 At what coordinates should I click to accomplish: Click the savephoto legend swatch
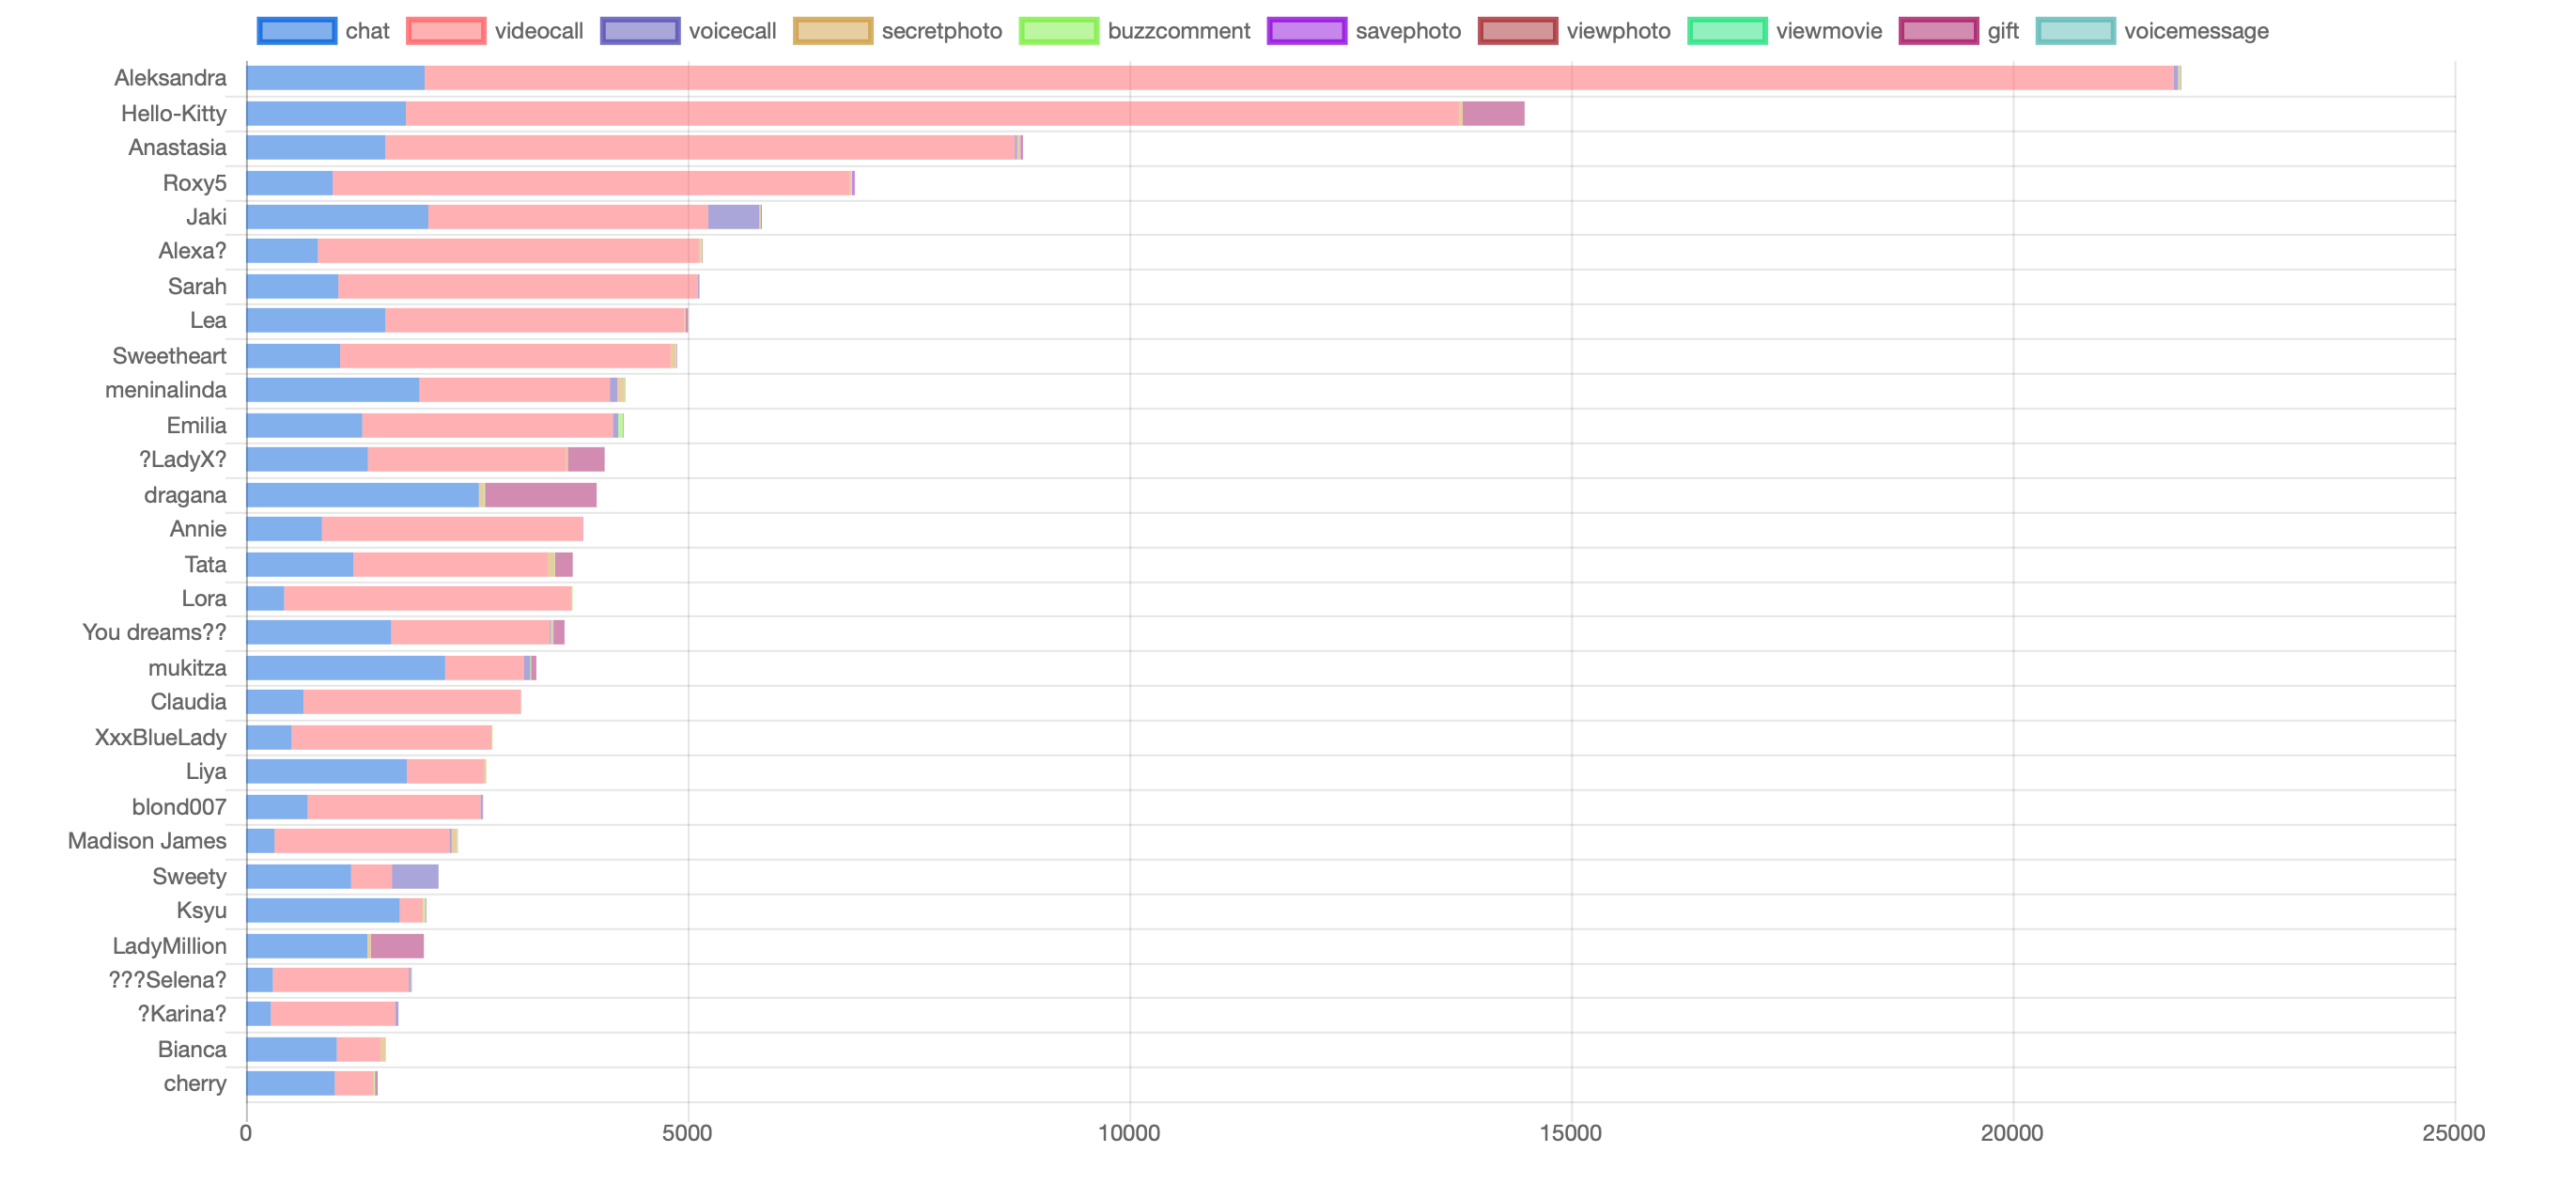1307,31
